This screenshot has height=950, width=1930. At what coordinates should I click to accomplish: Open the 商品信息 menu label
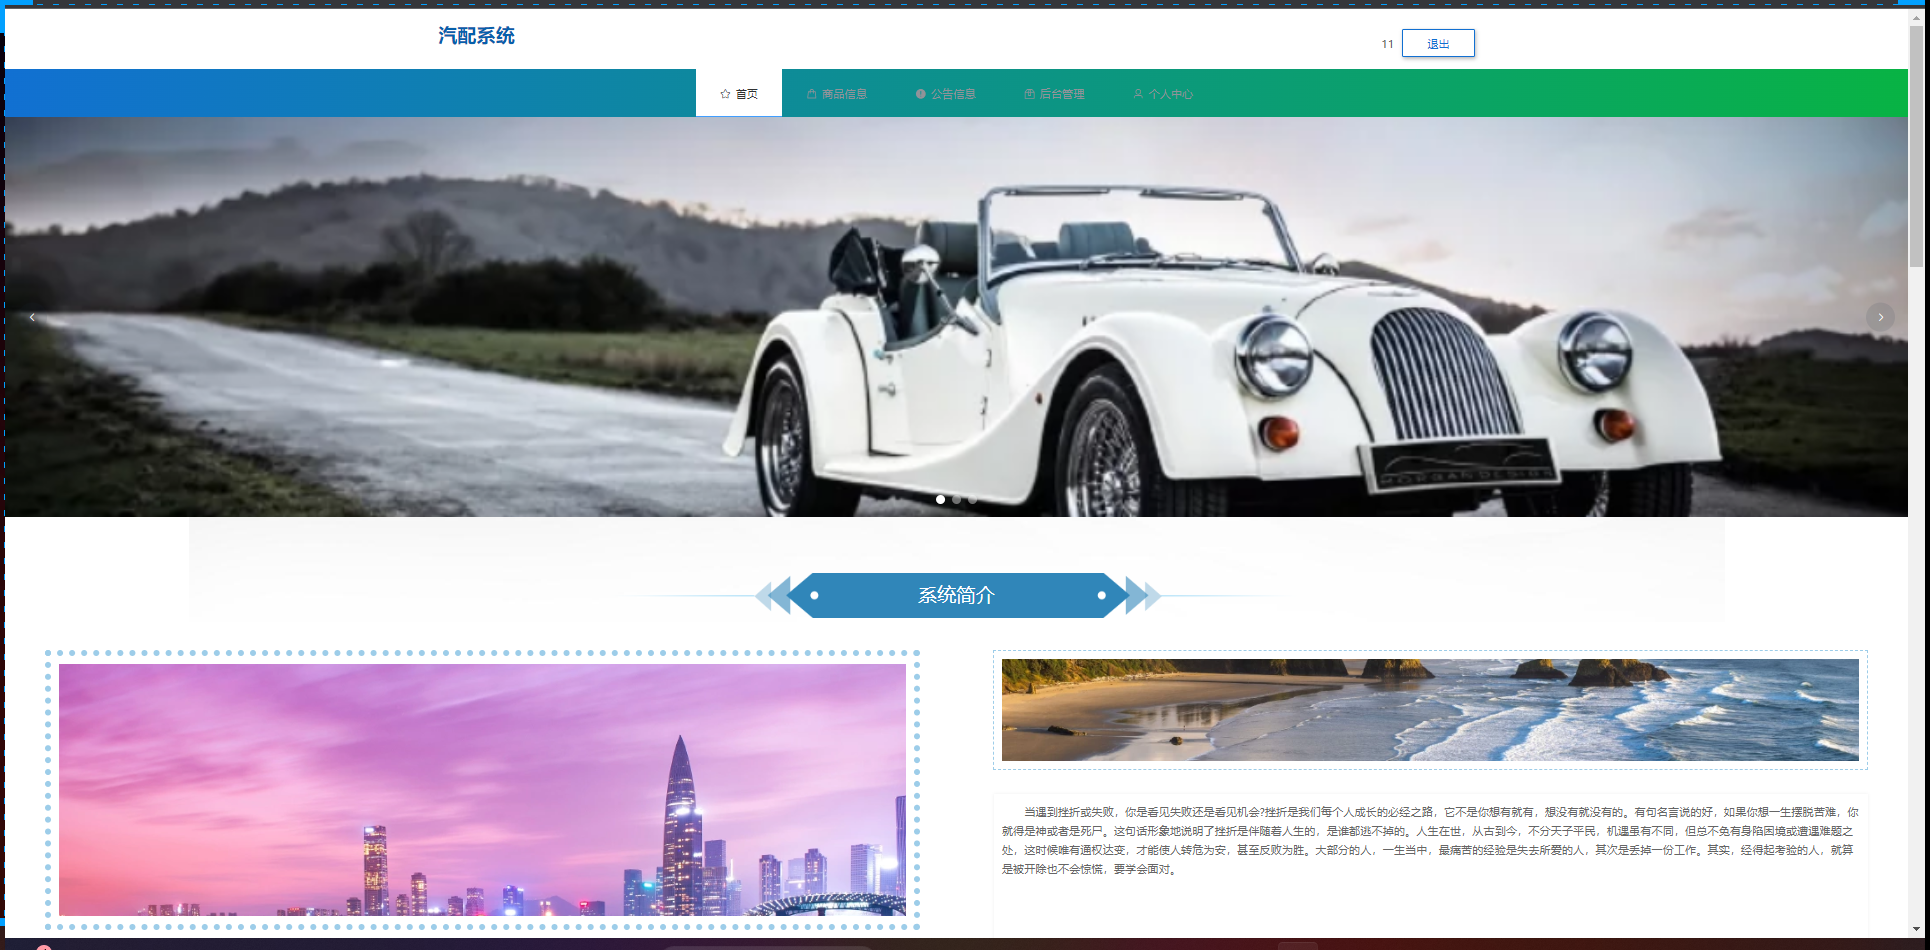click(x=844, y=94)
